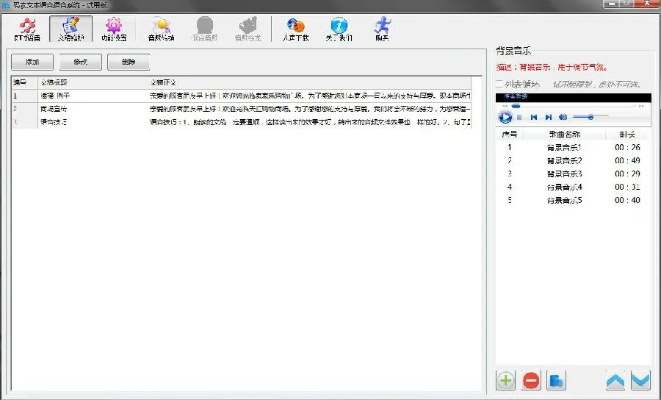Move selected track up with up arrow

(x=616, y=380)
